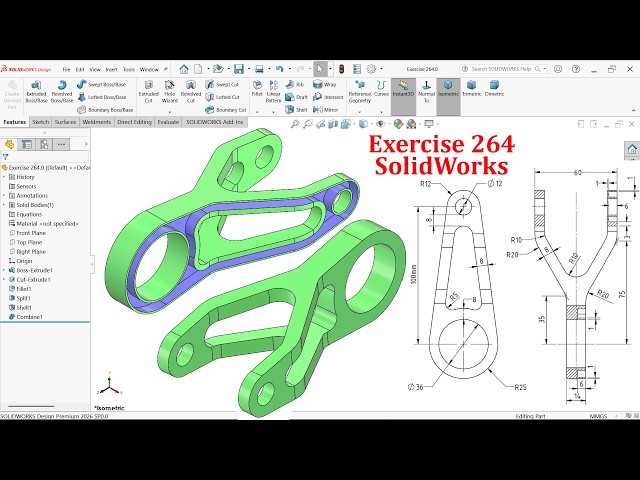640x480 pixels.
Task: Choose Lofted Boss/Base command
Action: click(x=102, y=97)
